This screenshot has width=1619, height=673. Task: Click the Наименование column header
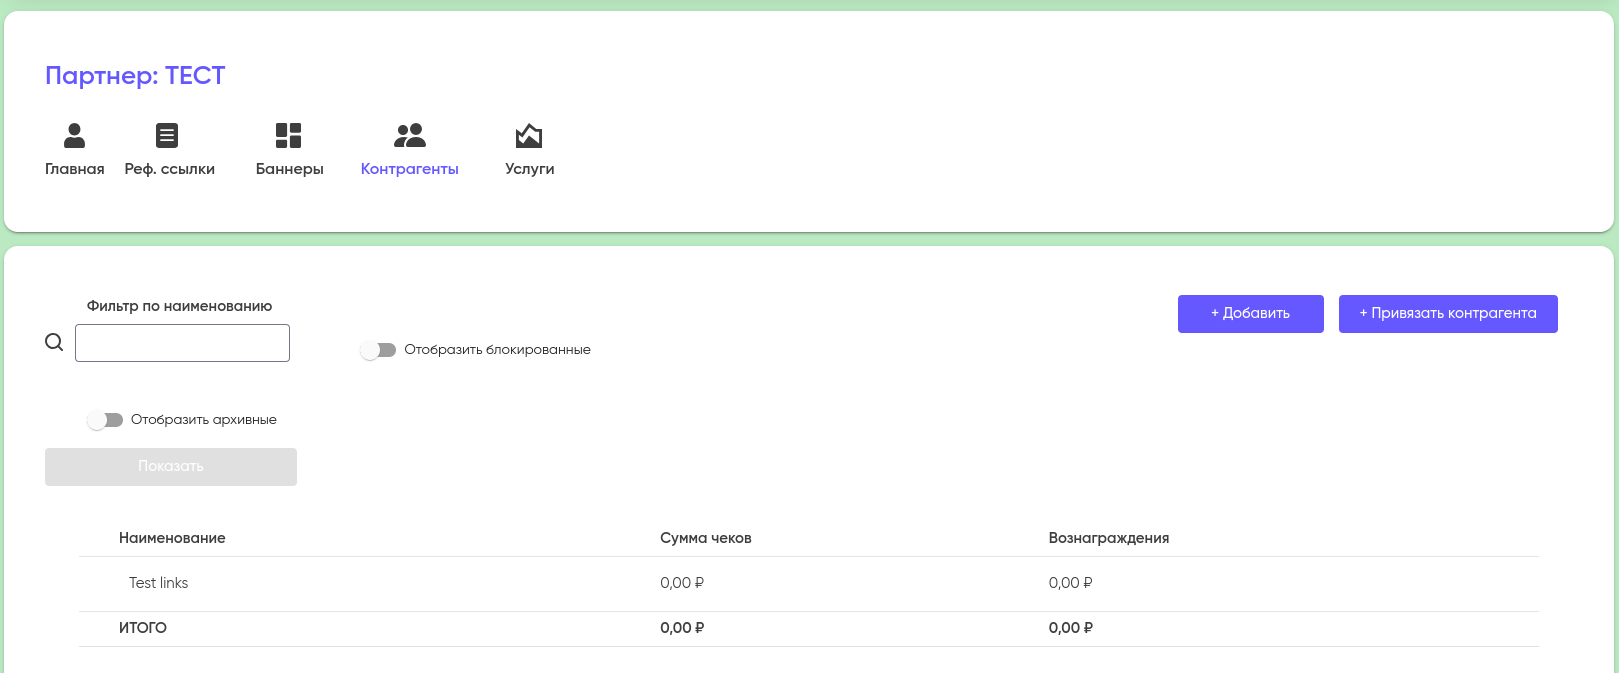tap(172, 538)
